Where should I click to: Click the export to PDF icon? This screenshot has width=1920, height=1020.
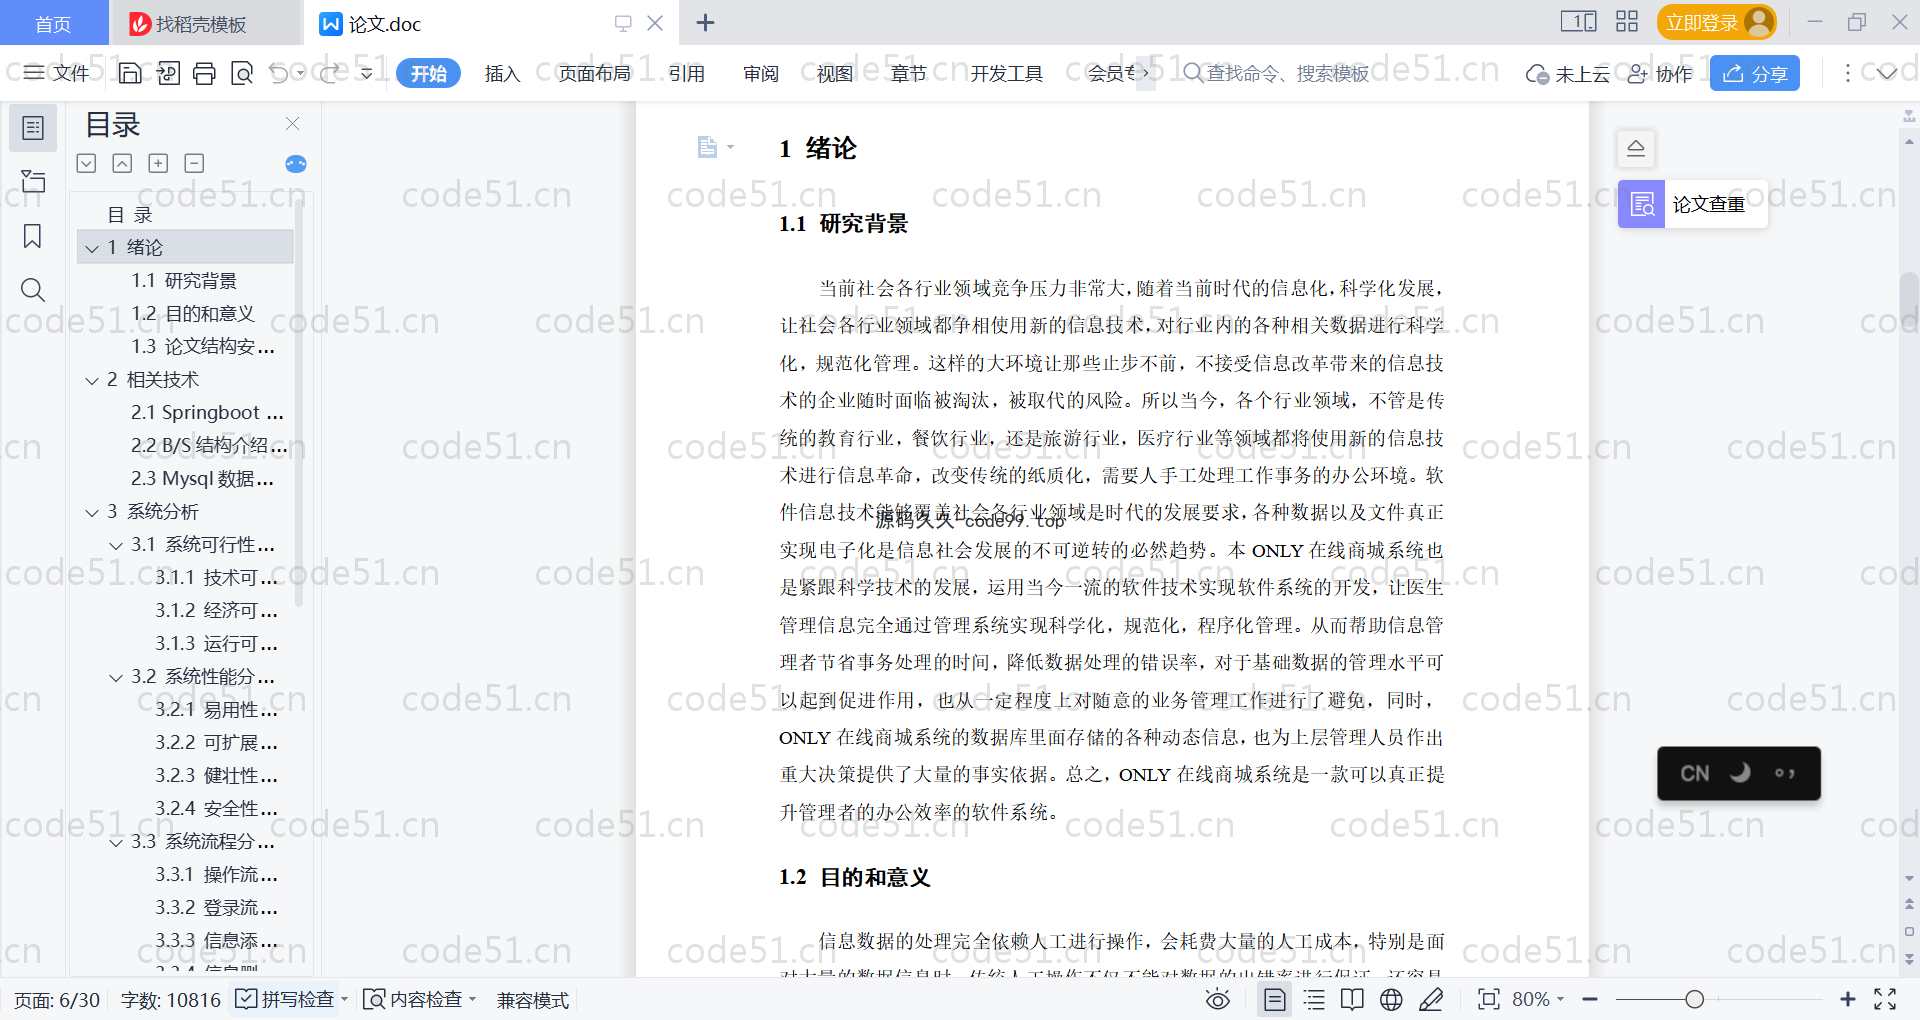coord(168,73)
